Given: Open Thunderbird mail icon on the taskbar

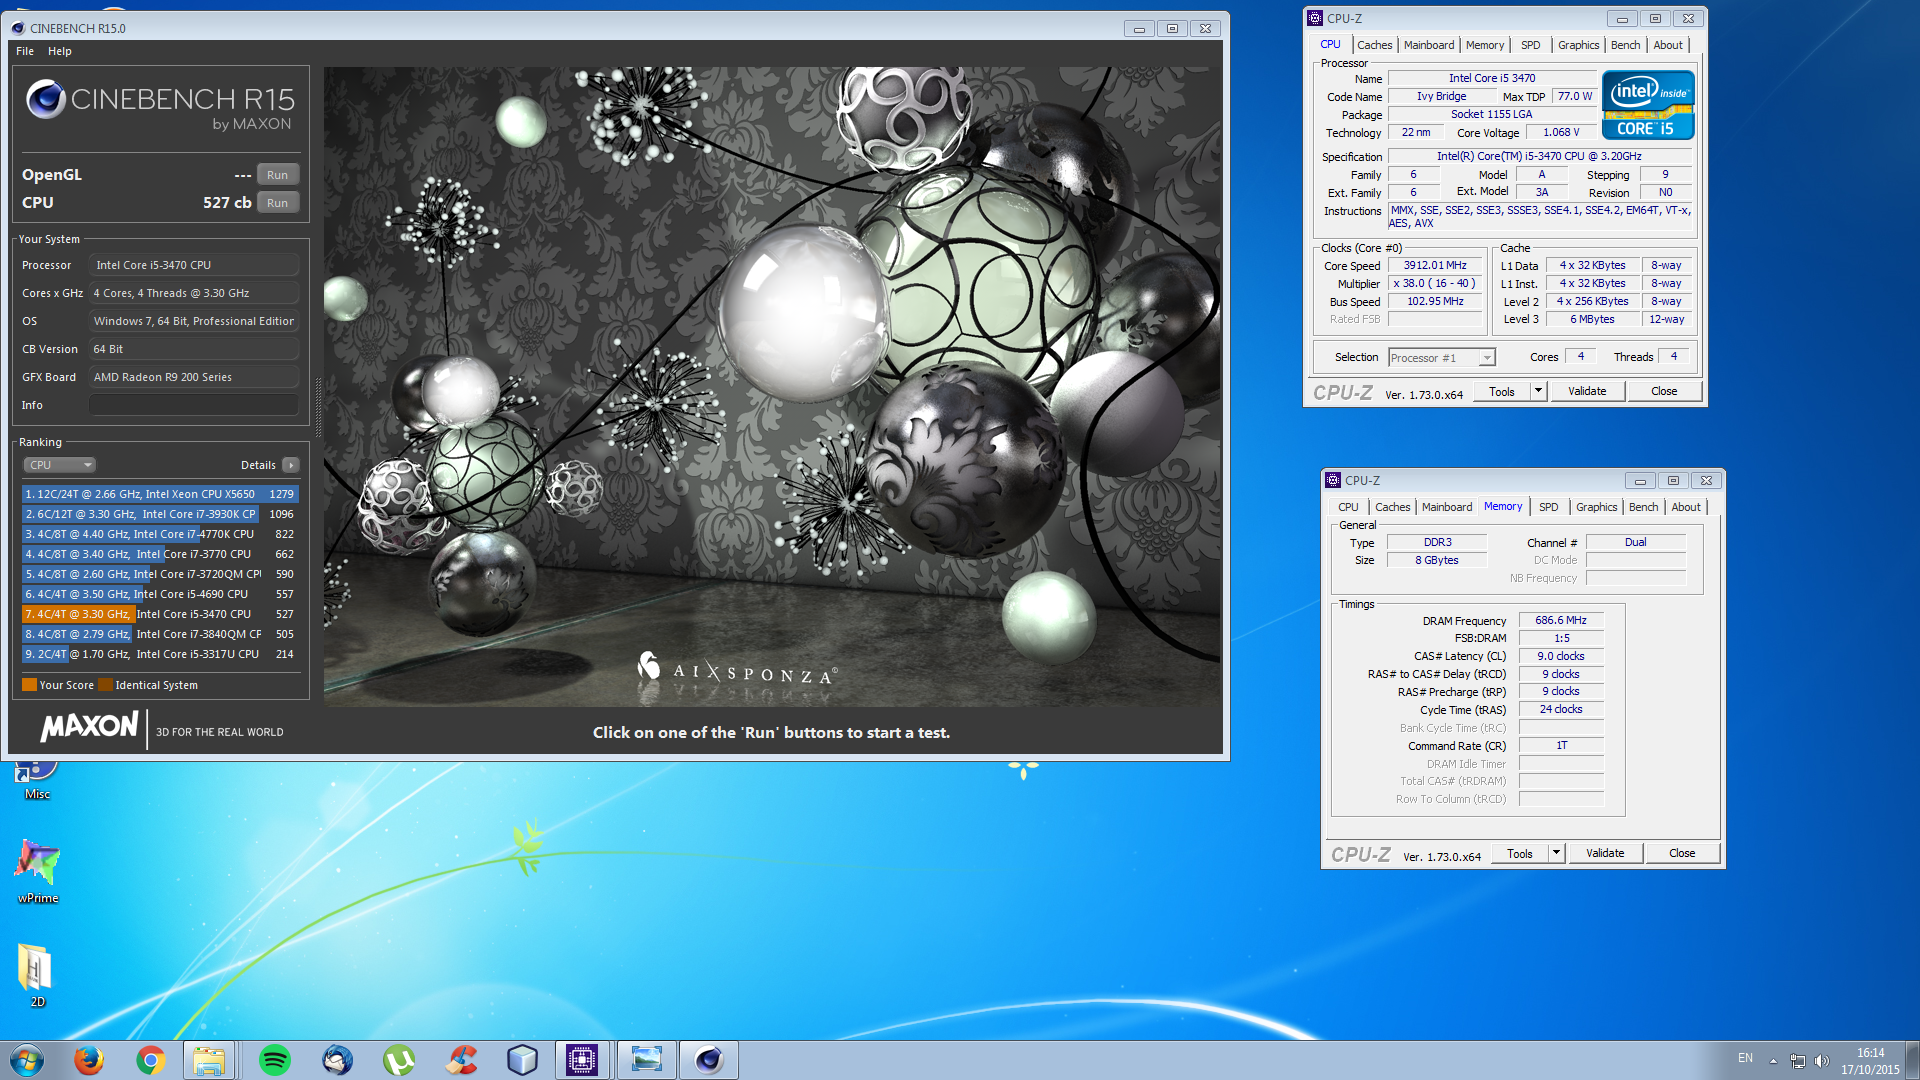Looking at the screenshot, I should tap(337, 1060).
